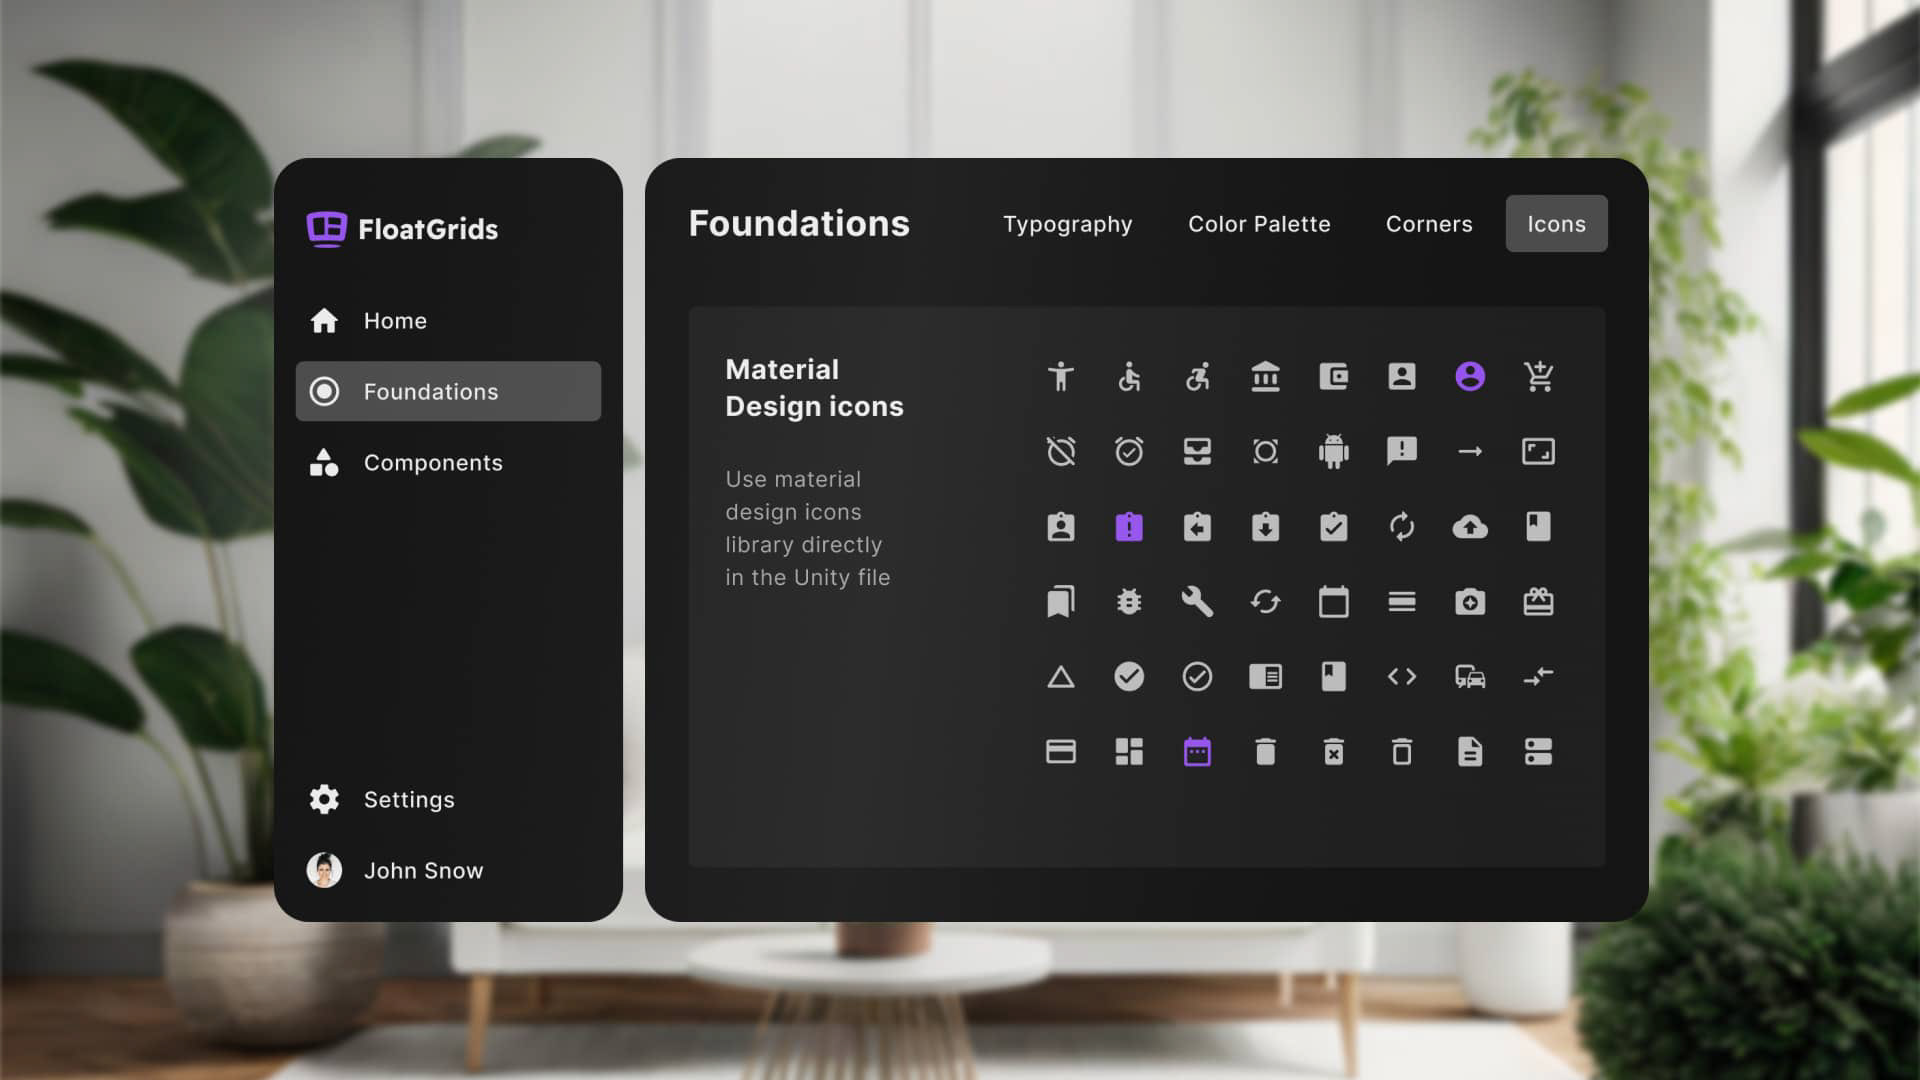This screenshot has width=1920, height=1080.
Task: Click the FloatGrids logo
Action: coord(402,229)
